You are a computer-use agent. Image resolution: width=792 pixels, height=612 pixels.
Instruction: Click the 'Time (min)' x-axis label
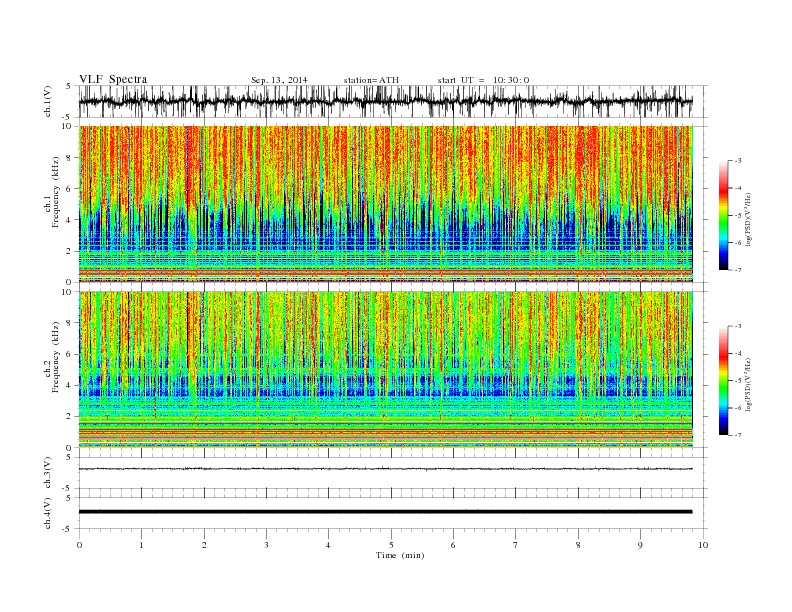[x=400, y=555]
